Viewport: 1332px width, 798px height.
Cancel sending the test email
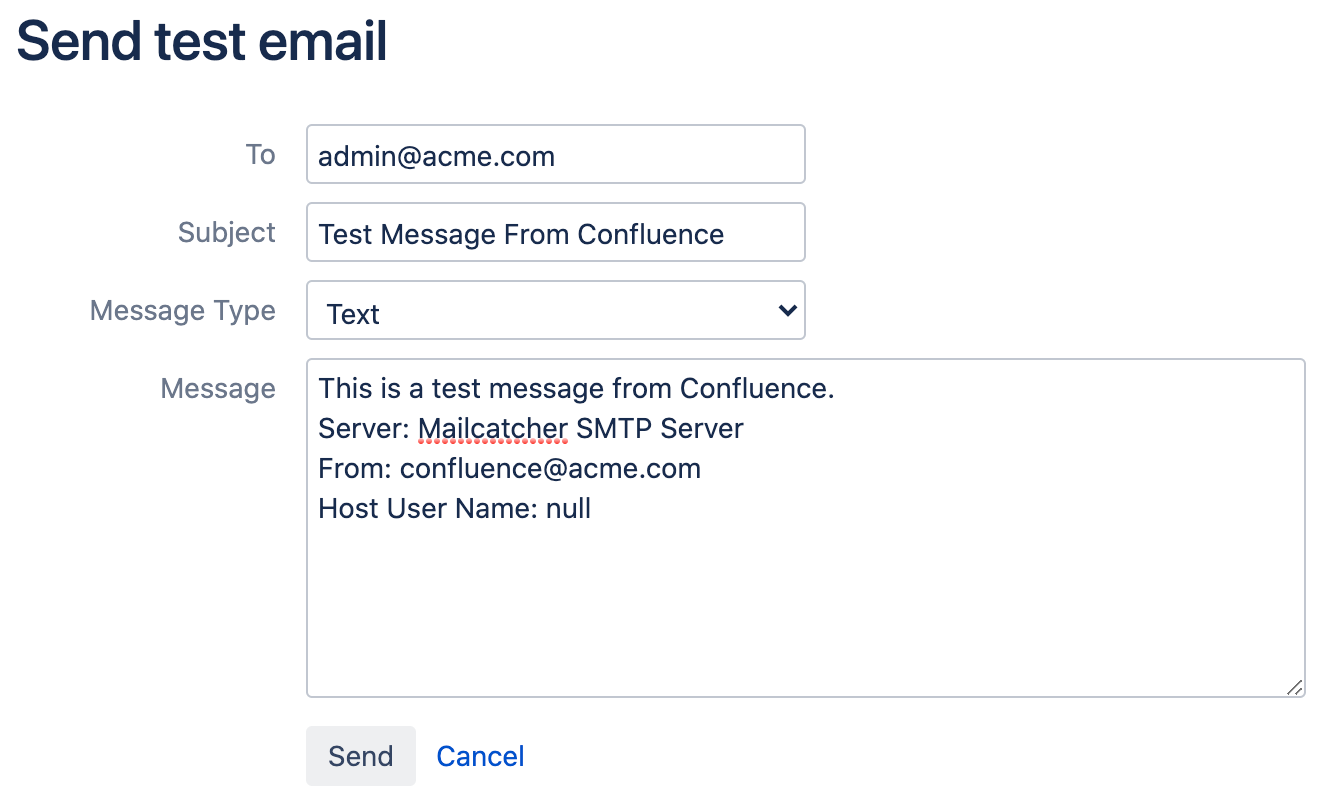pyautogui.click(x=480, y=756)
